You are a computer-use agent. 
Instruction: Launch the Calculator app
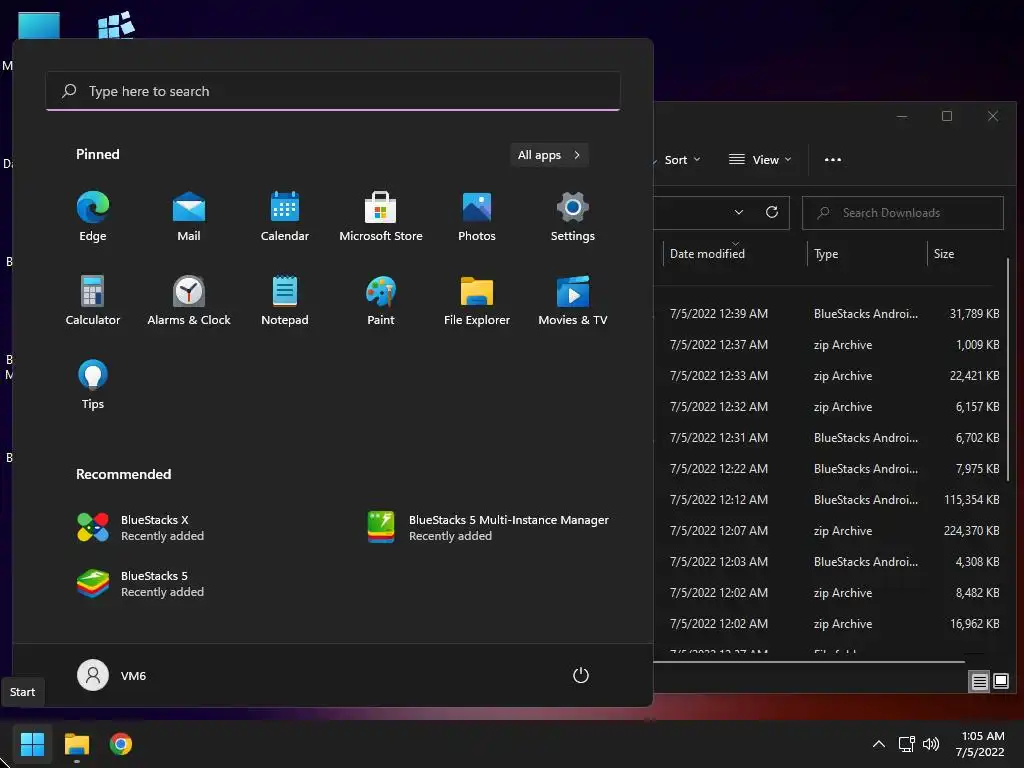(93, 300)
